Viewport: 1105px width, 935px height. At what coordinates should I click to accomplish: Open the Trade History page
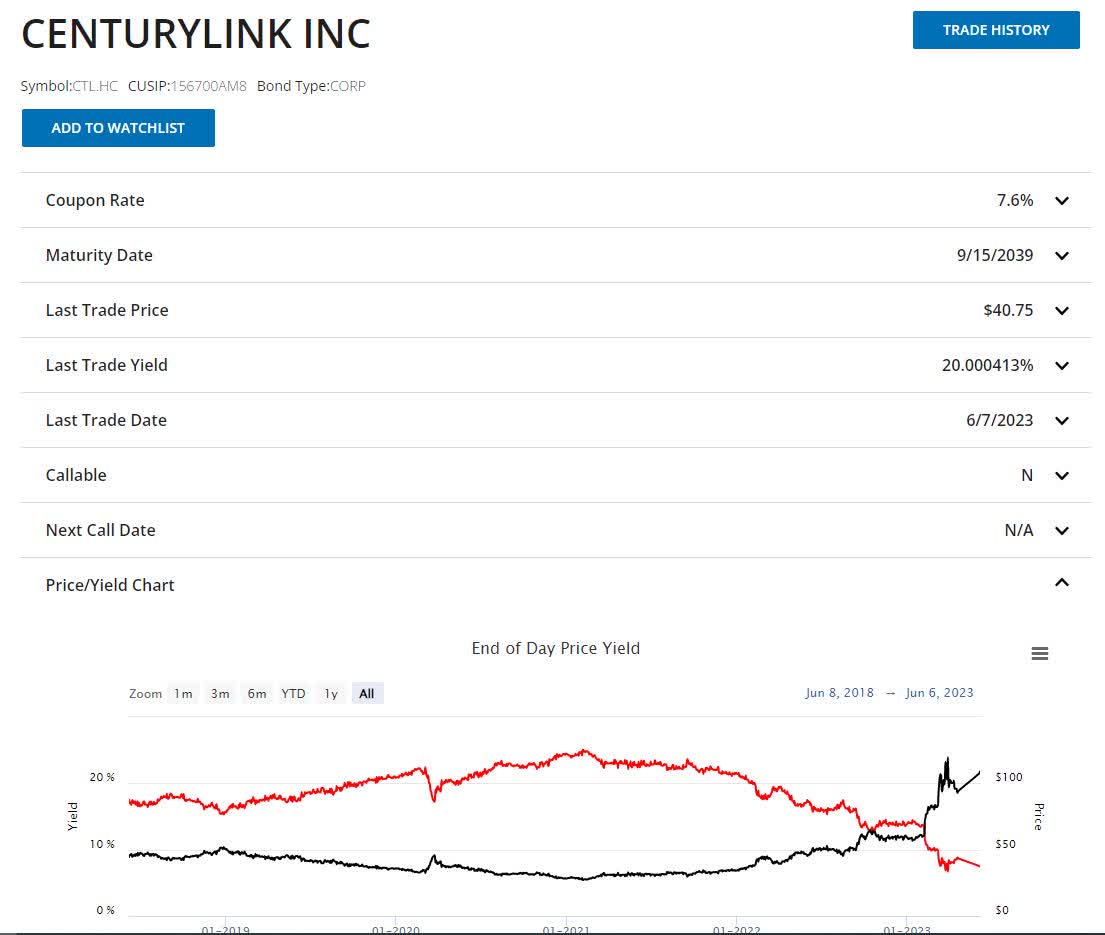996,30
